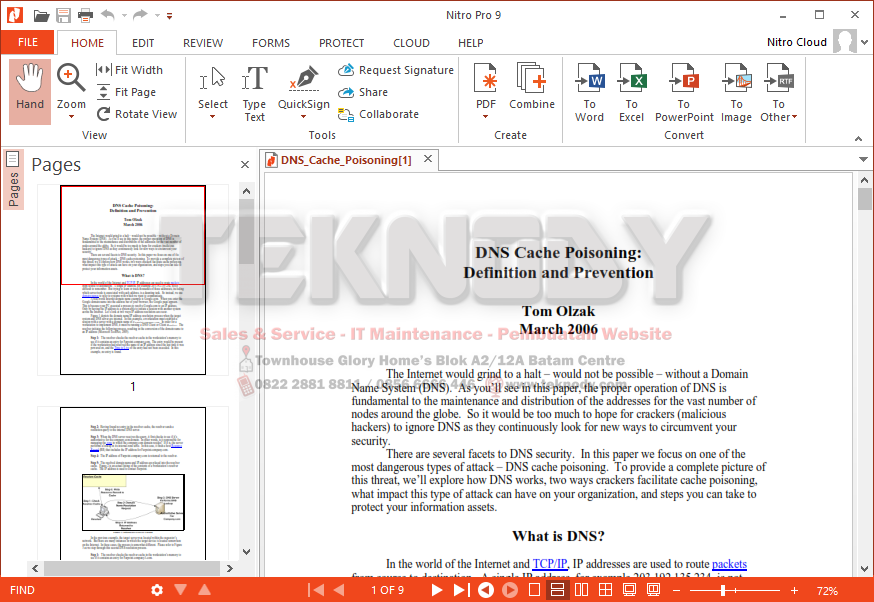Image resolution: width=874 pixels, height=602 pixels.
Task: Switch to the FORMS ribbon tab
Action: point(271,43)
